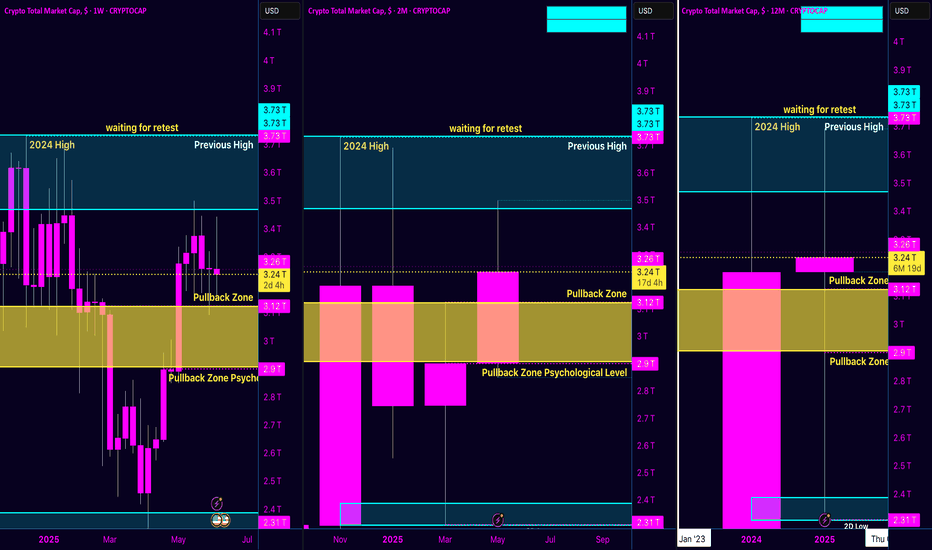The width and height of the screenshot is (932, 550).
Task: Click the 2D Low label in 12M chart
Action: click(x=856, y=526)
